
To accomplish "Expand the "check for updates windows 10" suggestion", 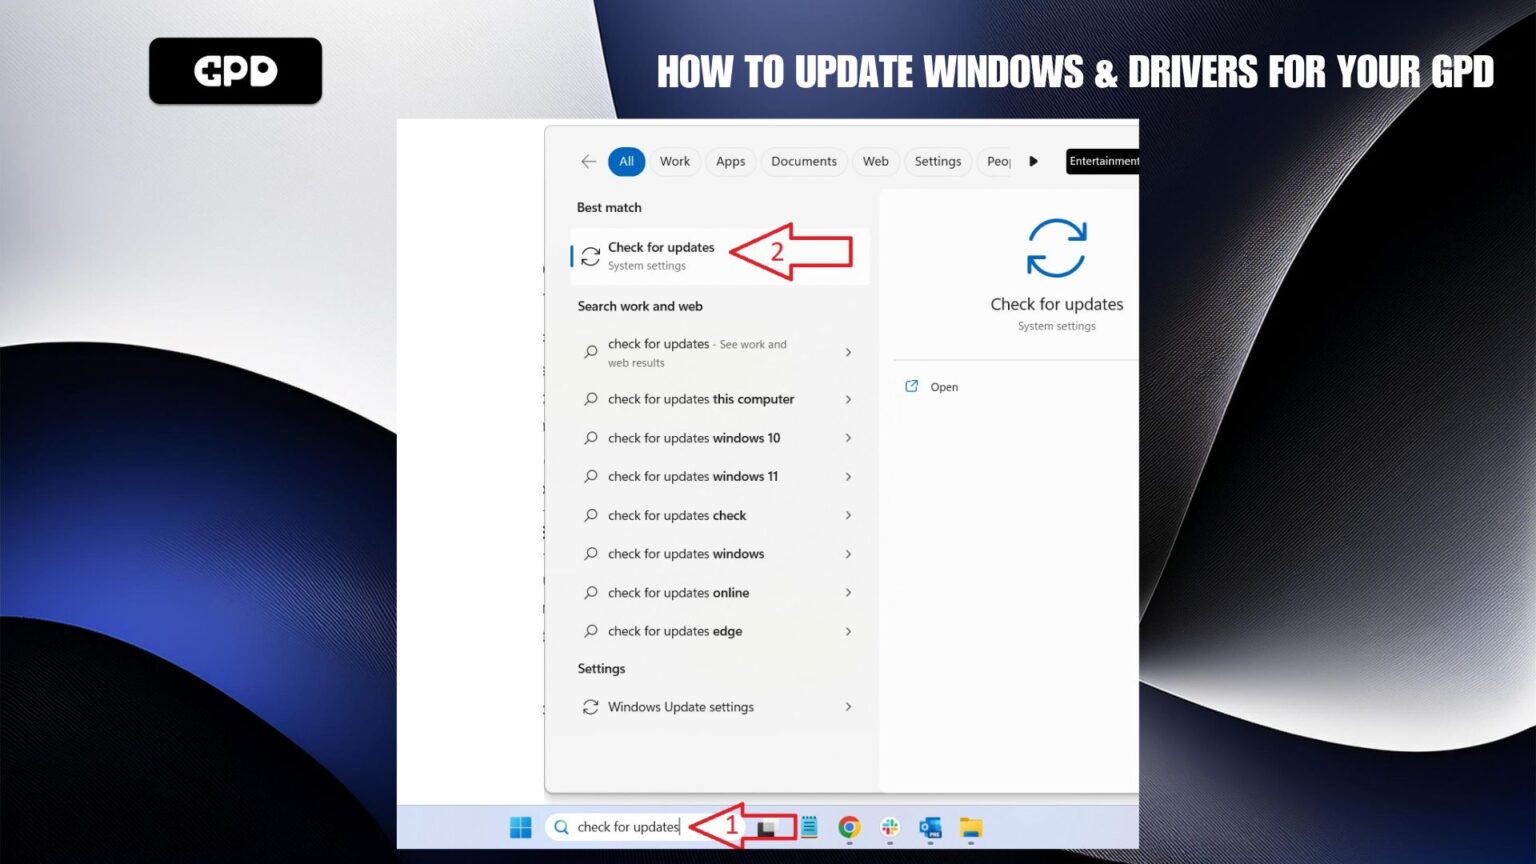I will coord(848,438).
